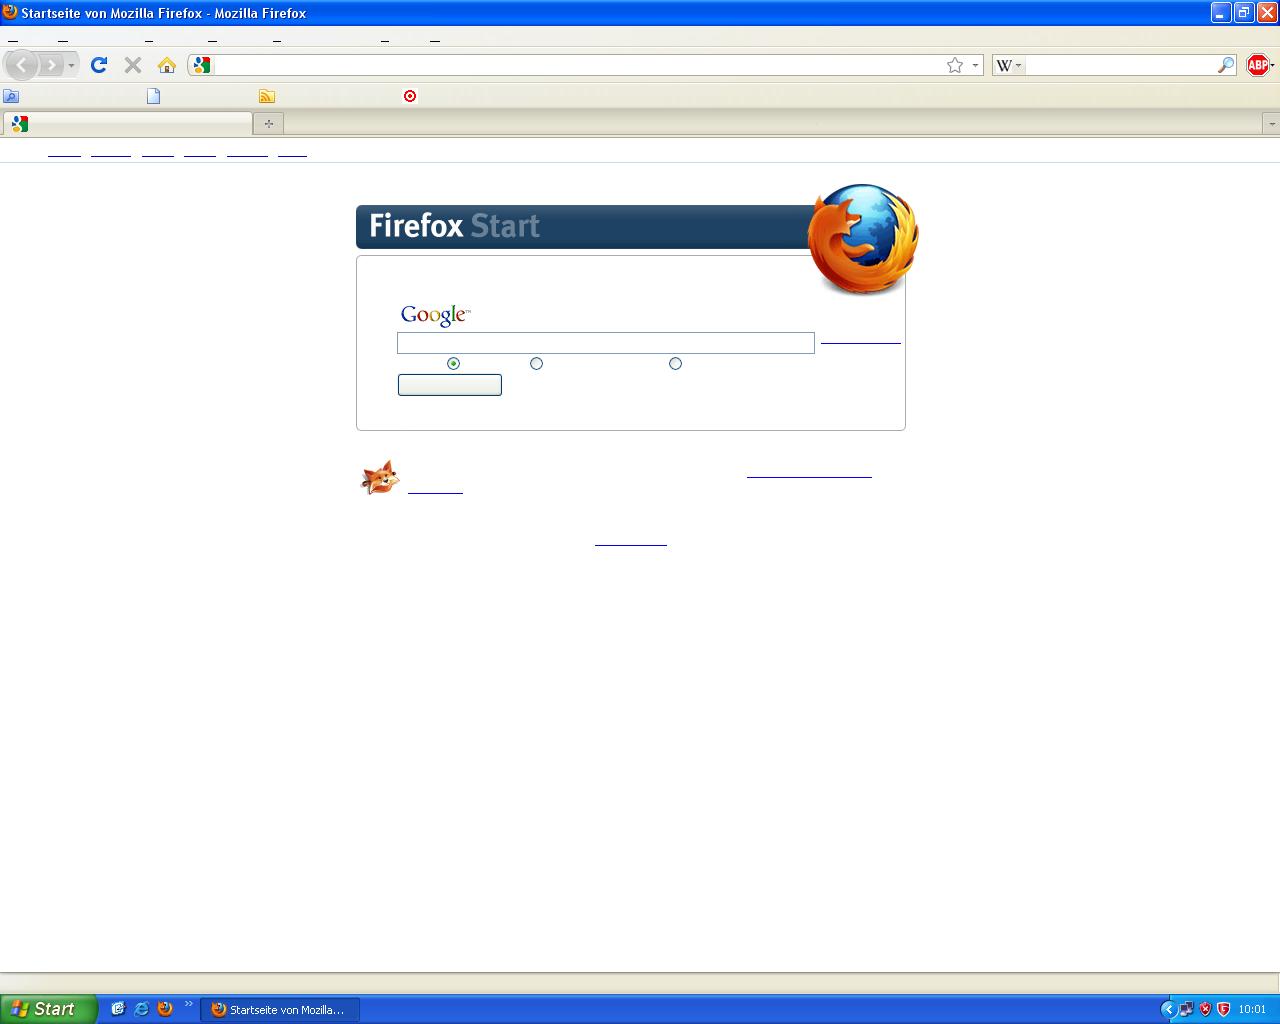Screen dimensions: 1280x1024
Task: Open the Adblock Plus ABP icon
Action: coord(1257,65)
